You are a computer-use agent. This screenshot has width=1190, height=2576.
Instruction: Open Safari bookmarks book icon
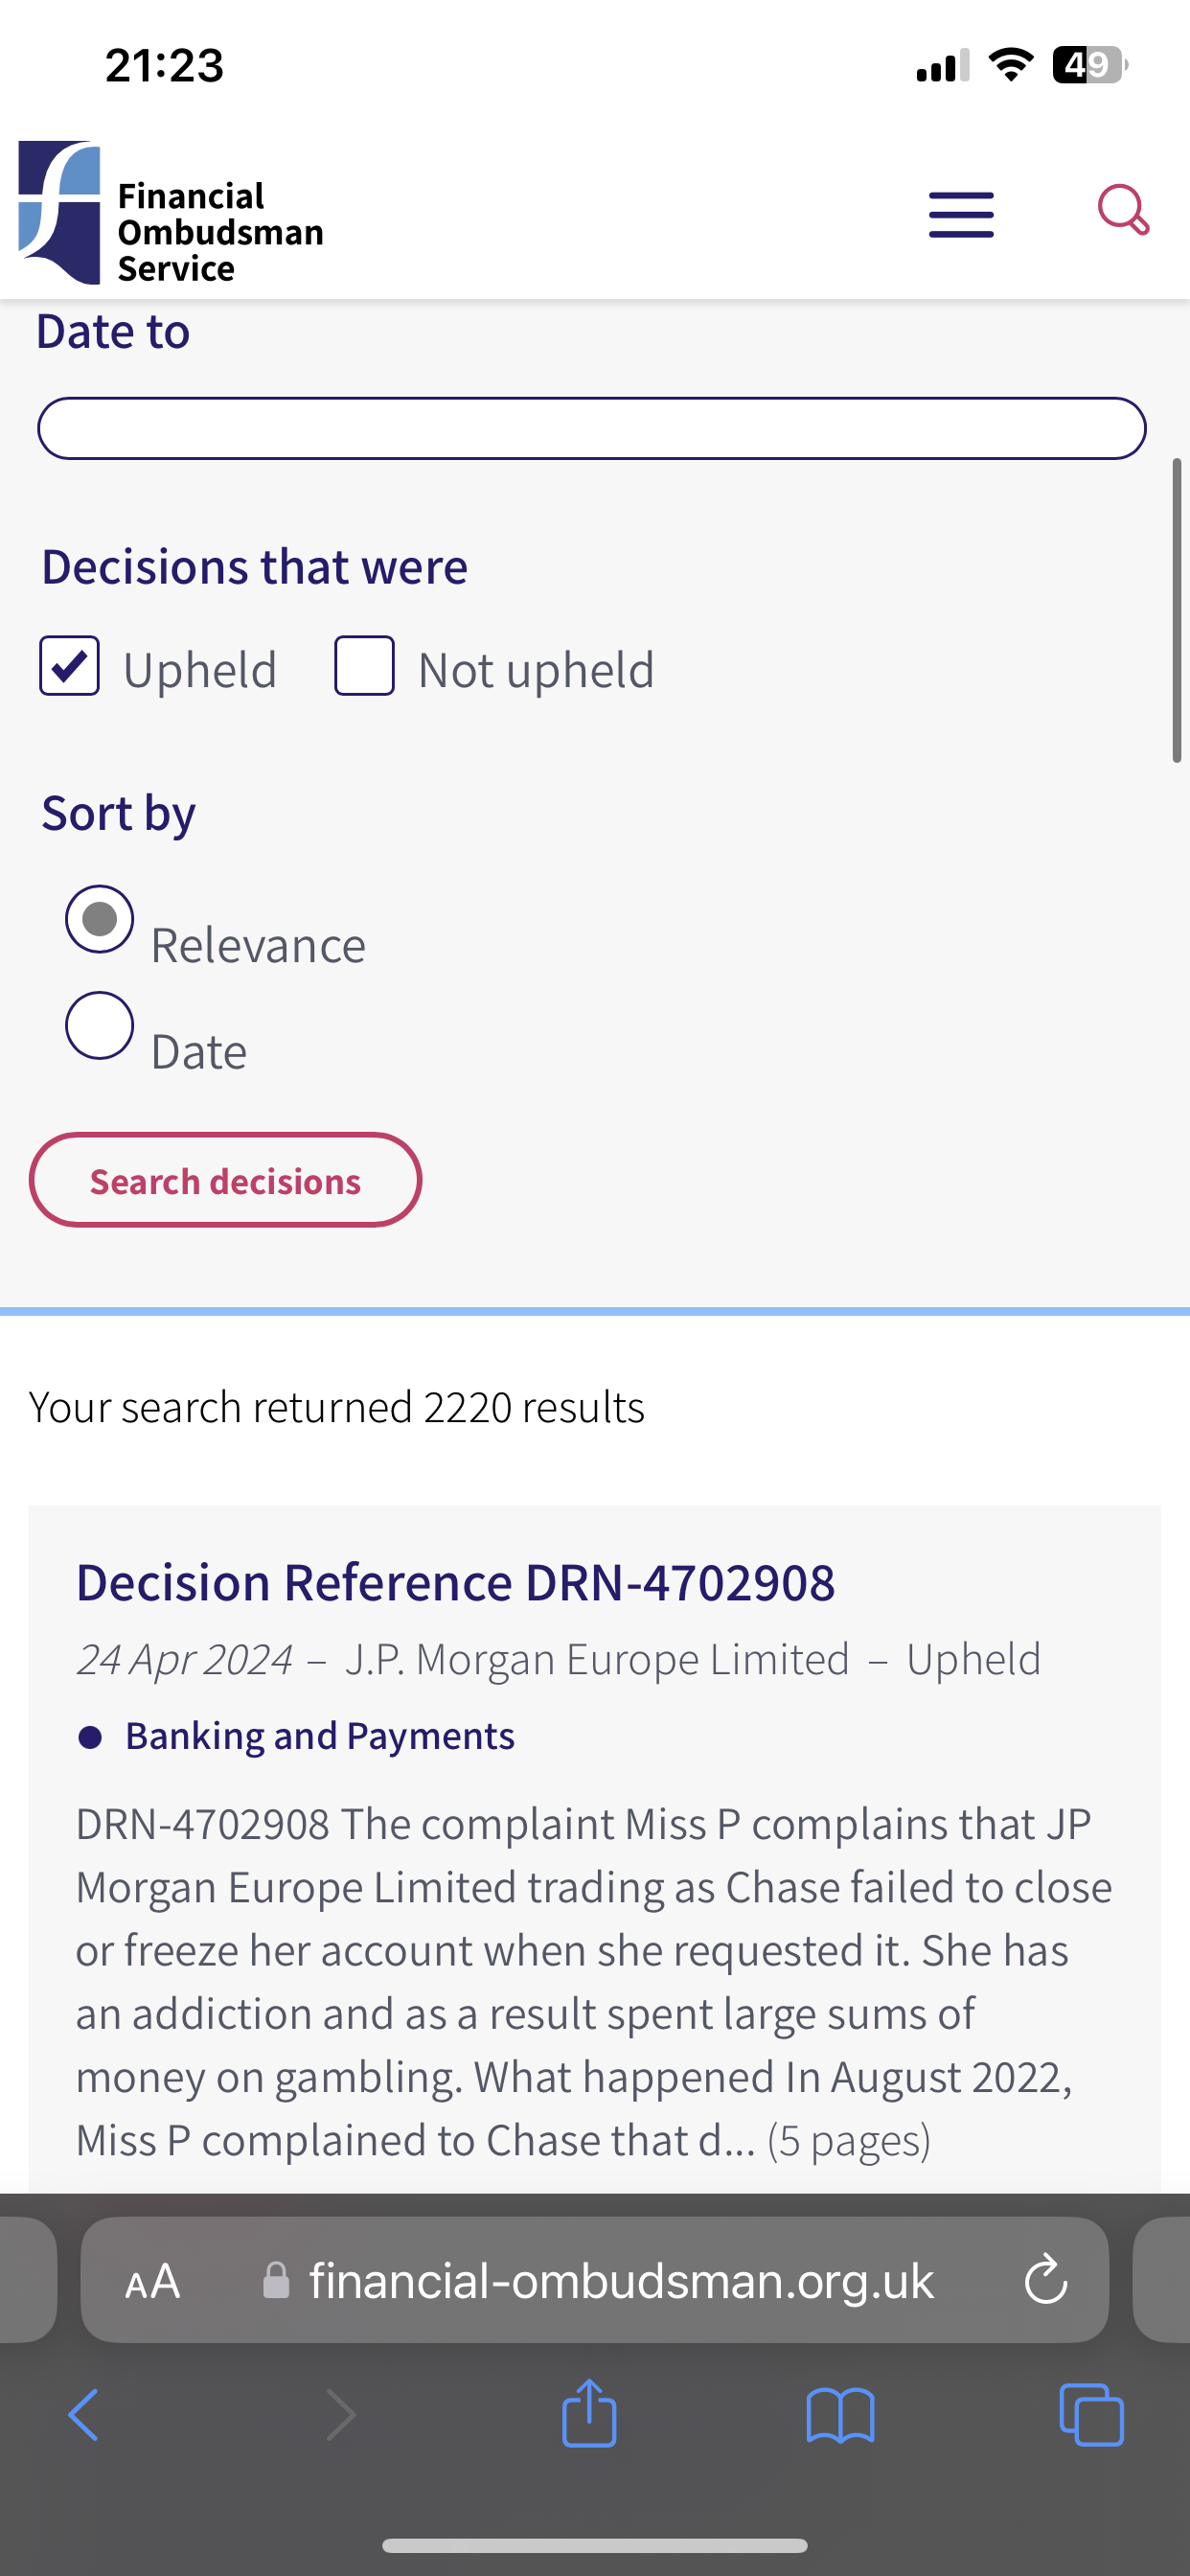click(x=840, y=2415)
